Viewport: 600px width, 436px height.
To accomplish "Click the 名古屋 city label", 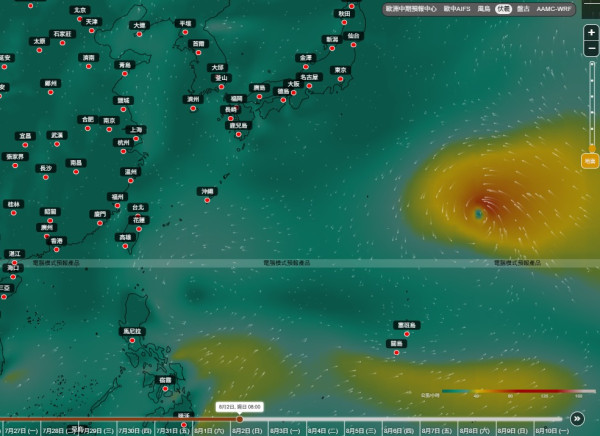I will tap(309, 77).
